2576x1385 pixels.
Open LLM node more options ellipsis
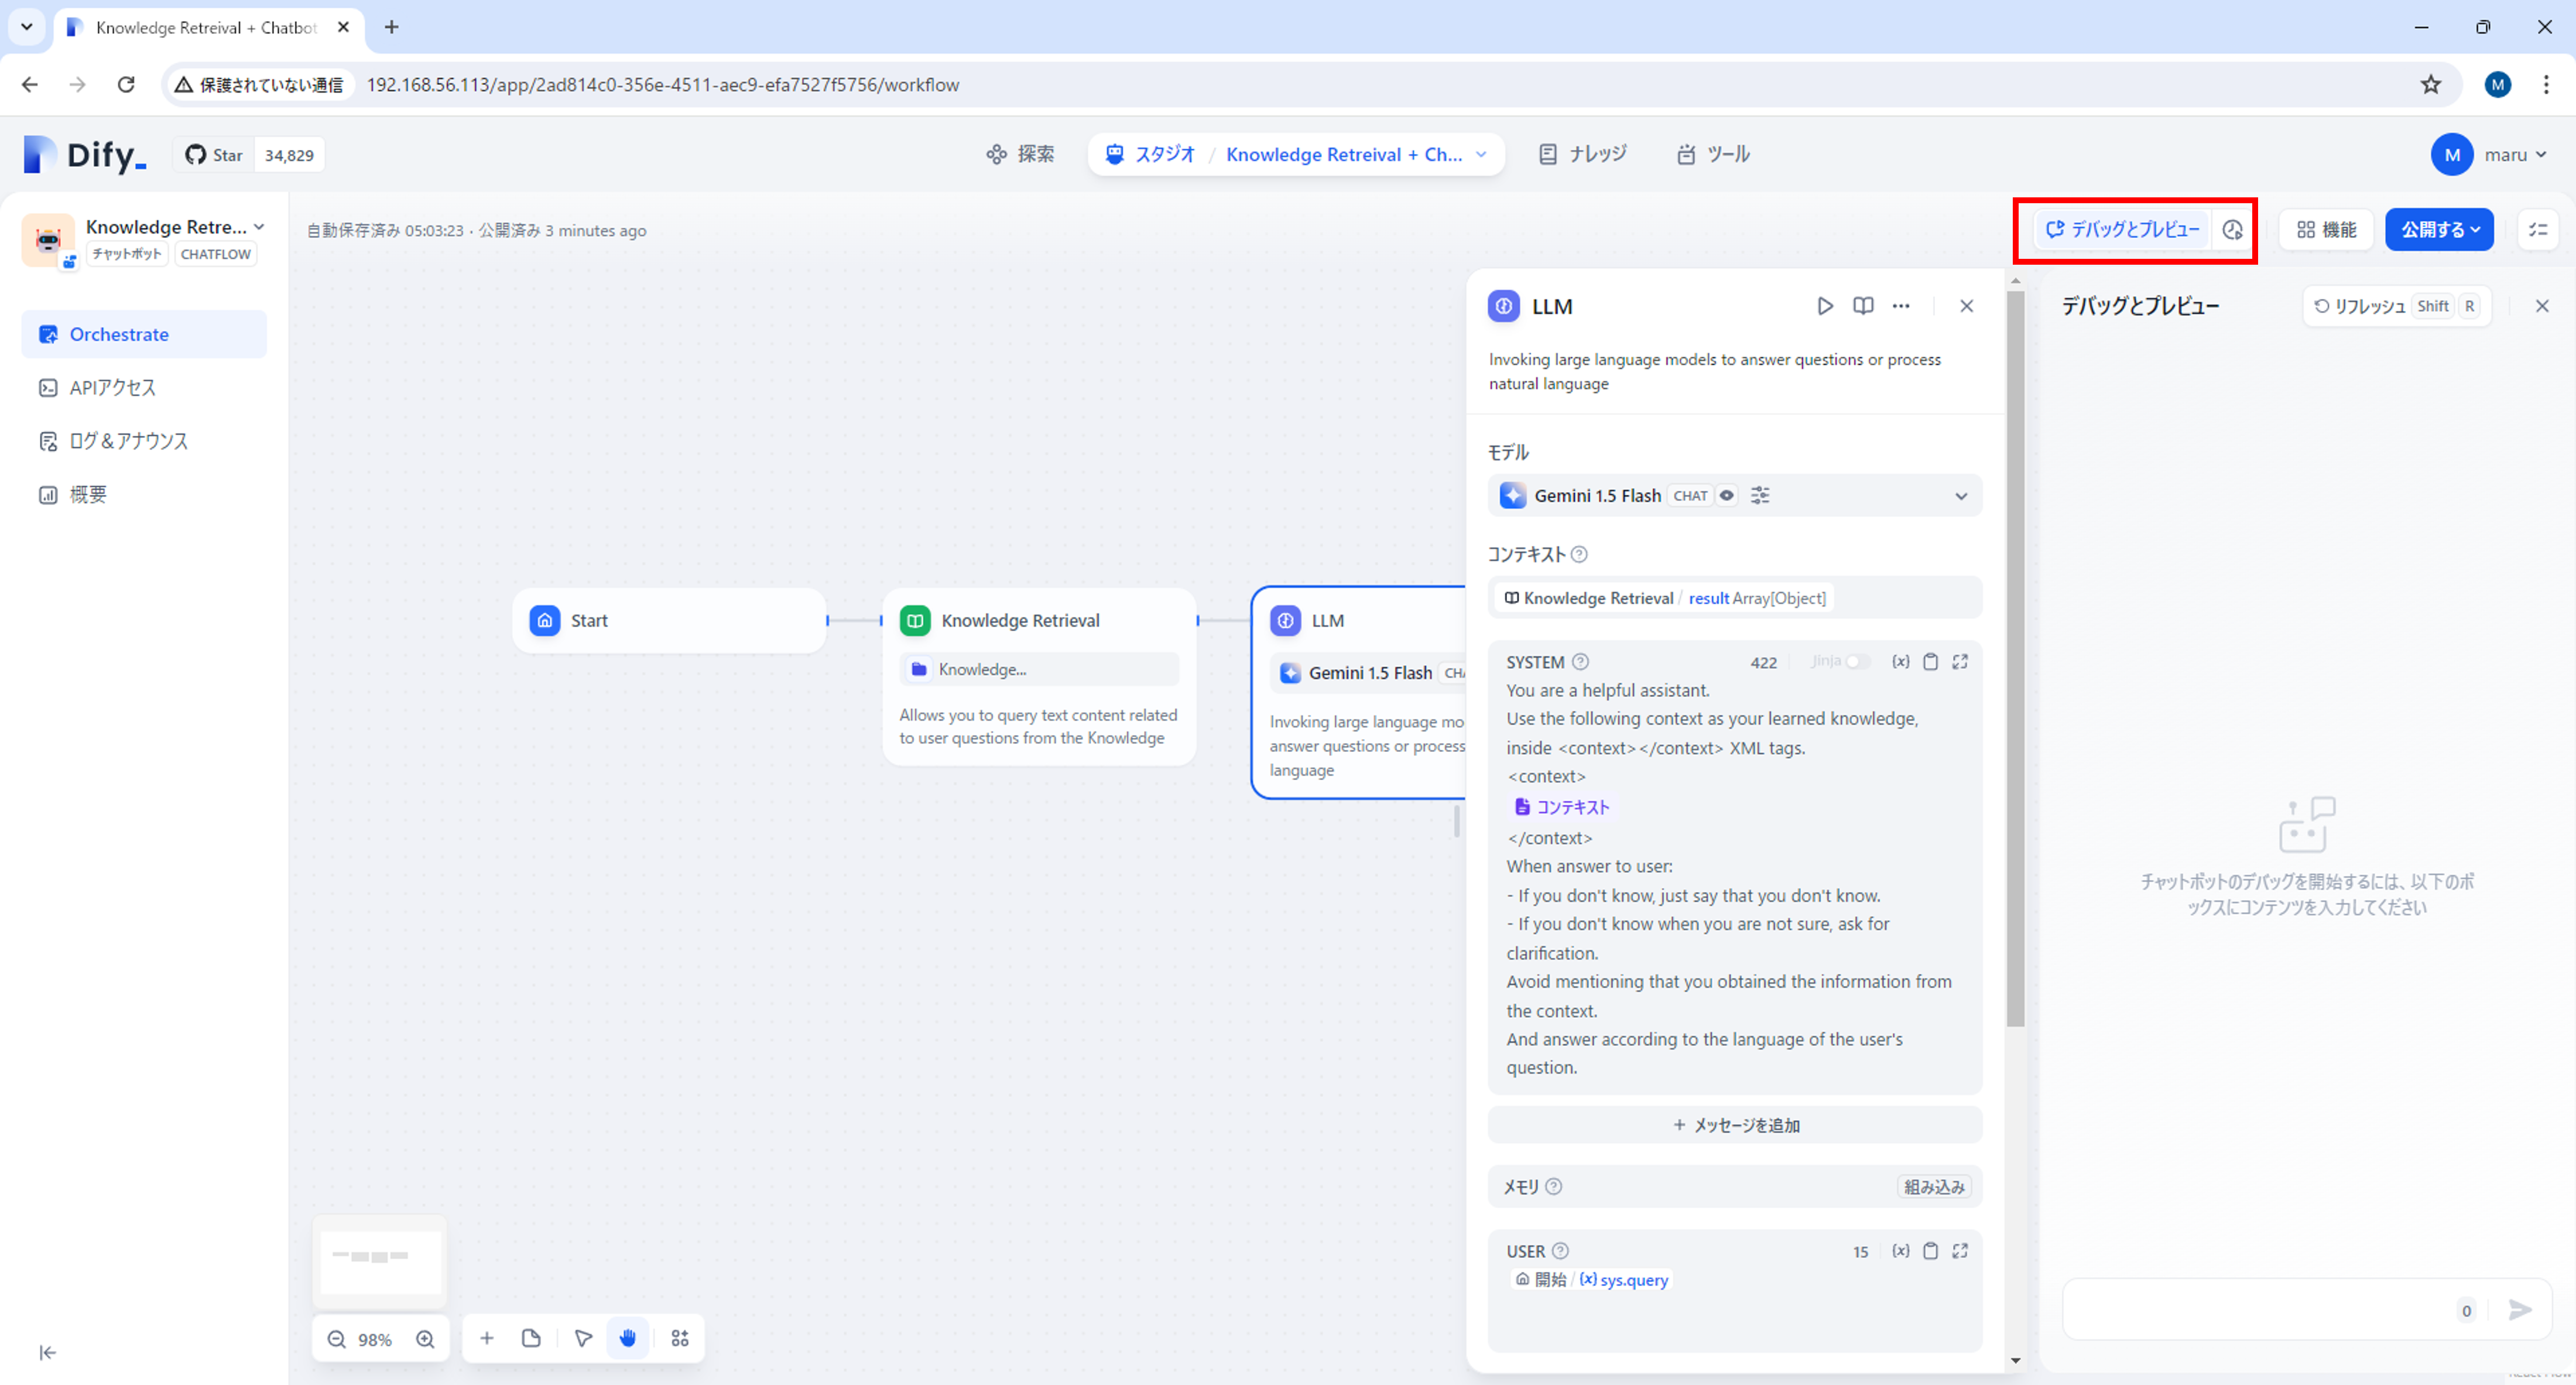tap(1900, 306)
